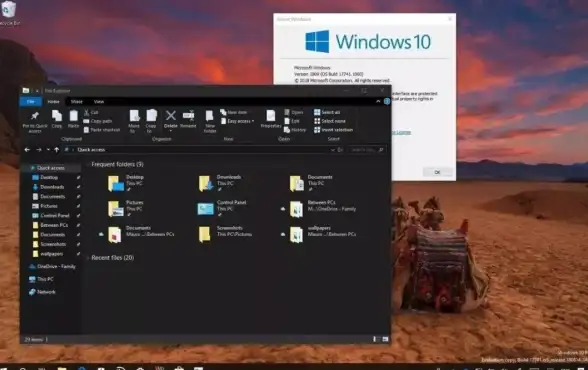Click Paste shortcut in the ribbon

click(x=102, y=130)
